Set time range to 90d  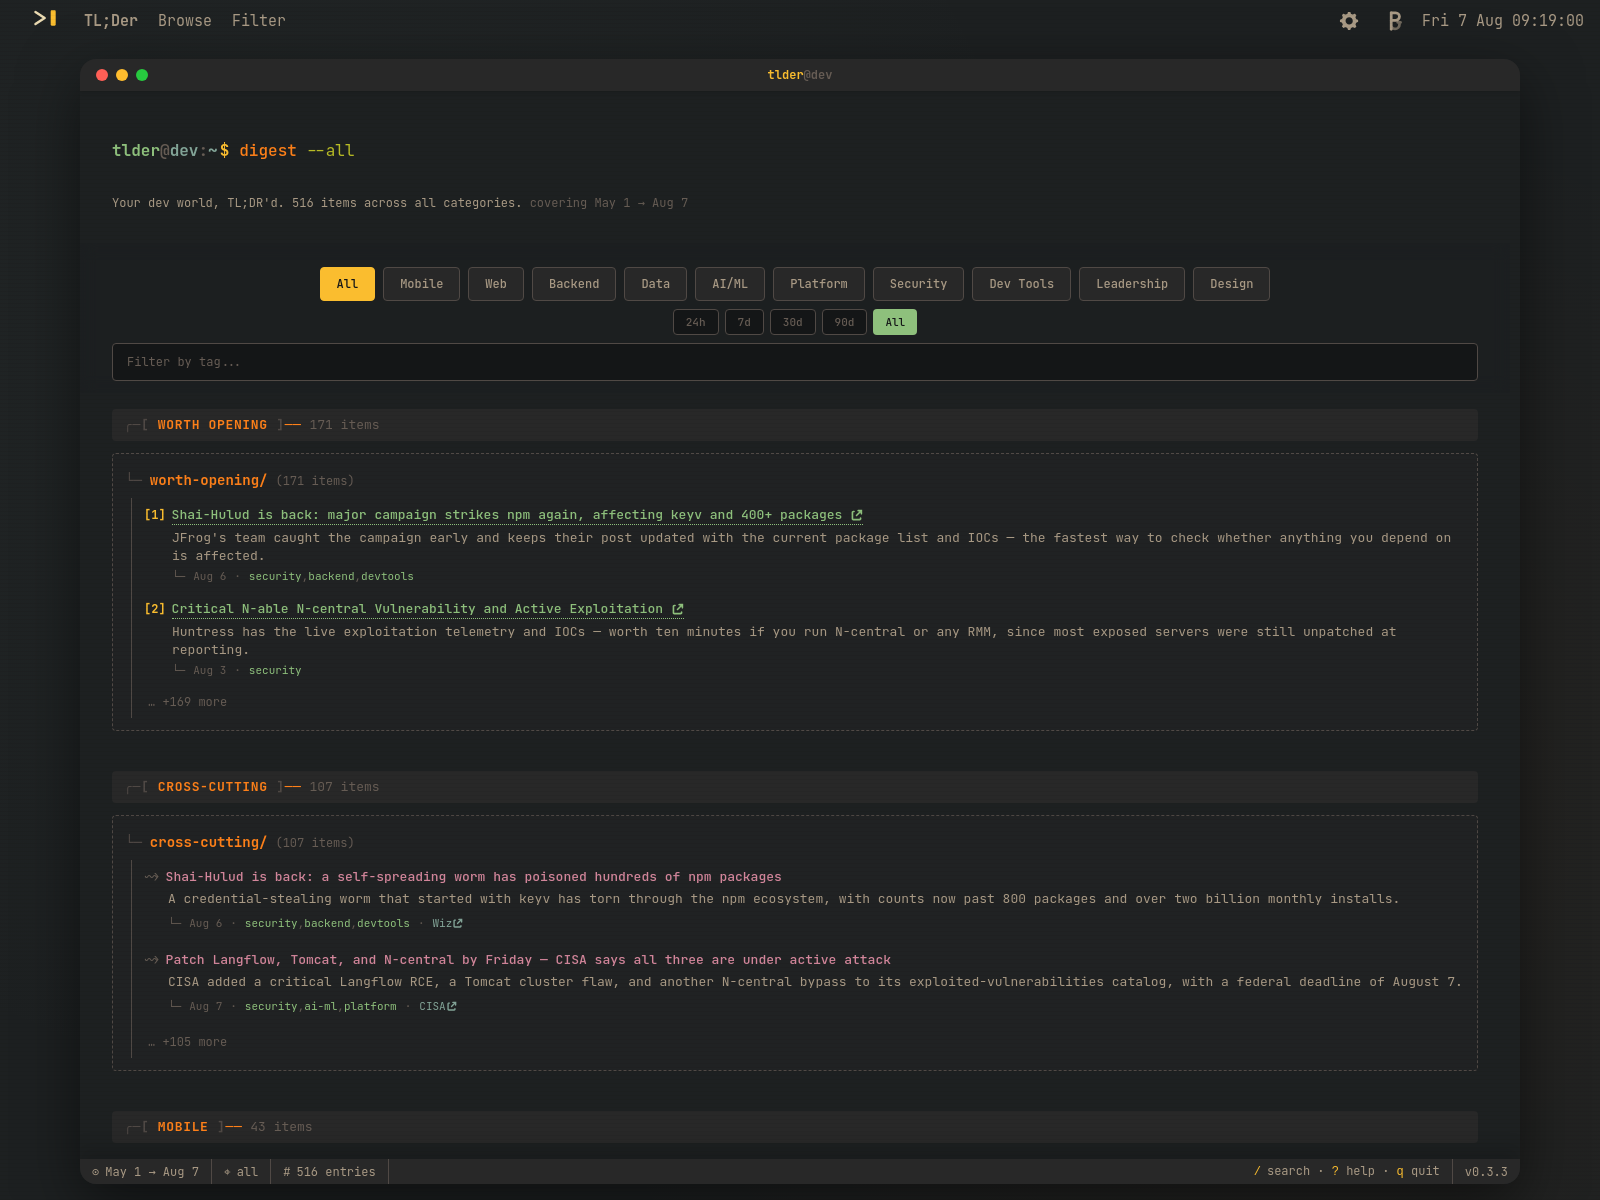click(x=845, y=322)
